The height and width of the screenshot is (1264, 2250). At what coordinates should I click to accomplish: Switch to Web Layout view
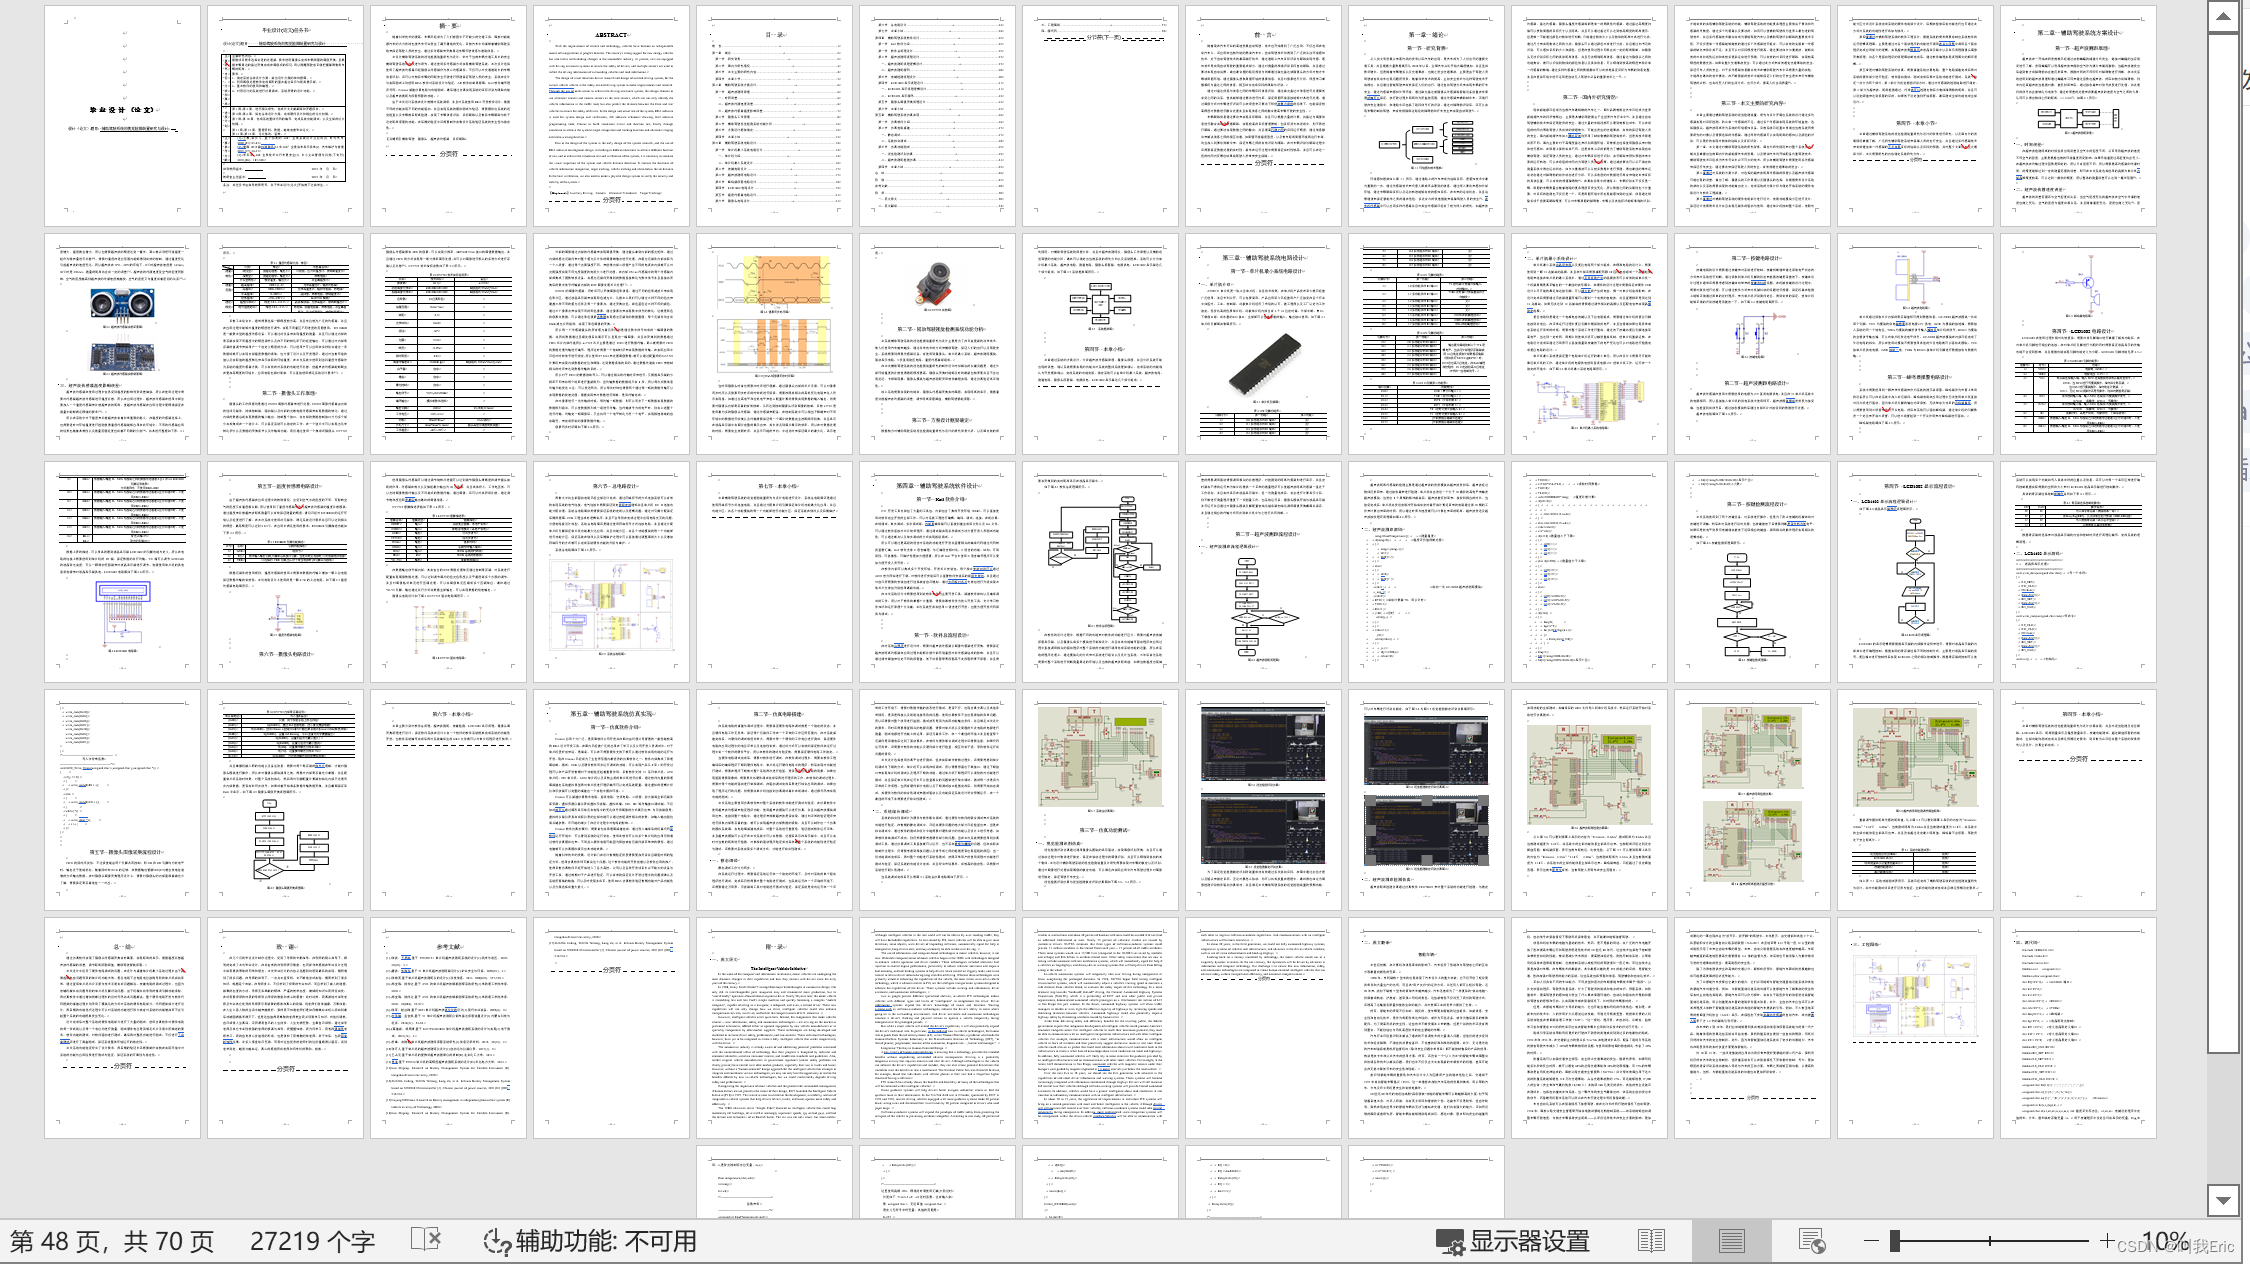(x=1812, y=1241)
